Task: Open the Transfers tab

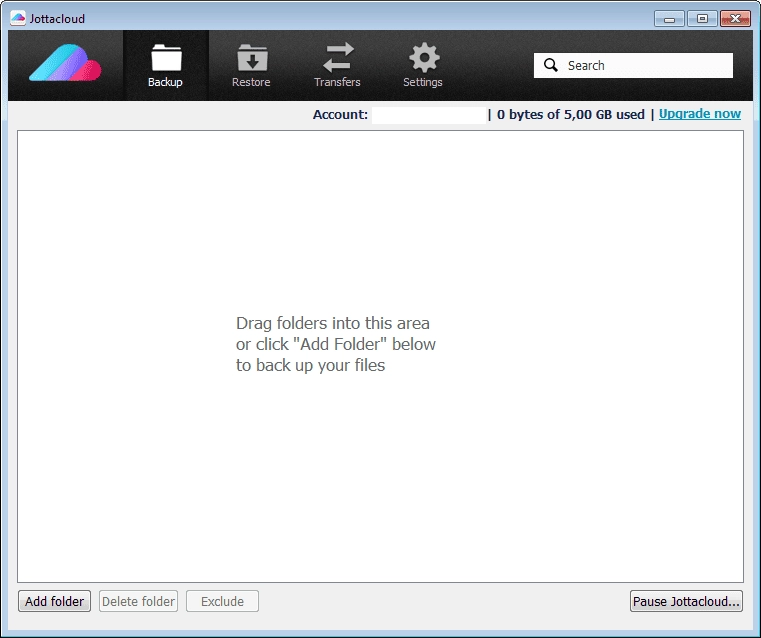Action: point(337,65)
